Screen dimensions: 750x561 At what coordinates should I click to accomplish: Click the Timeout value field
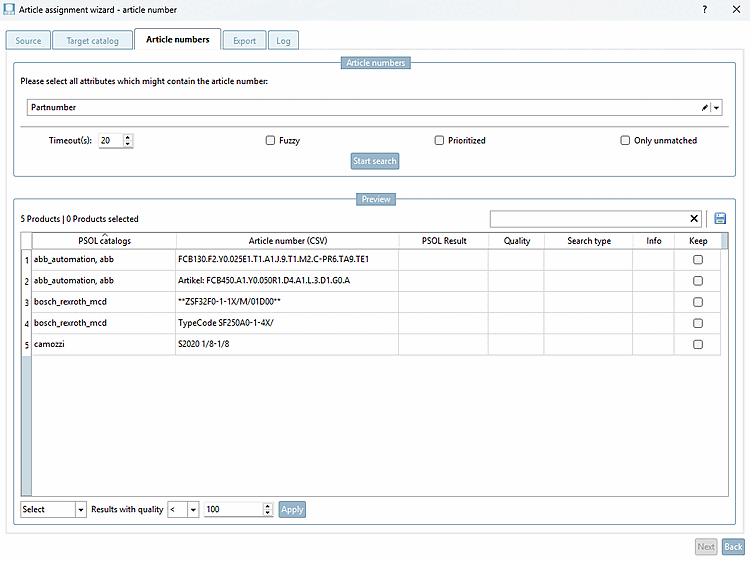[111, 140]
